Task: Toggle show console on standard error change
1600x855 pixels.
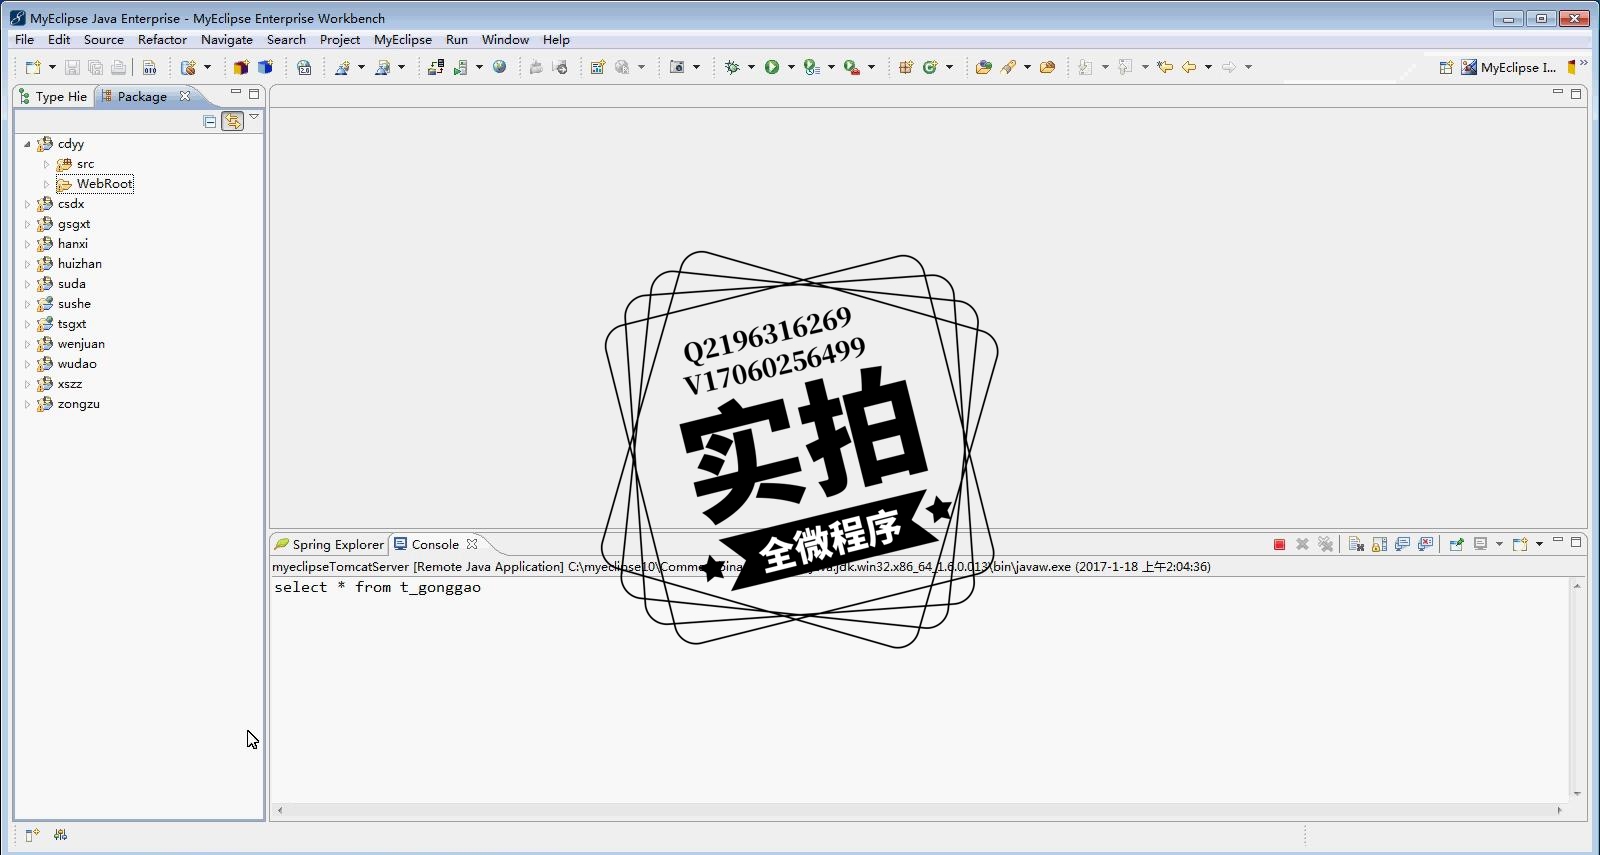Action: [x=1425, y=544]
